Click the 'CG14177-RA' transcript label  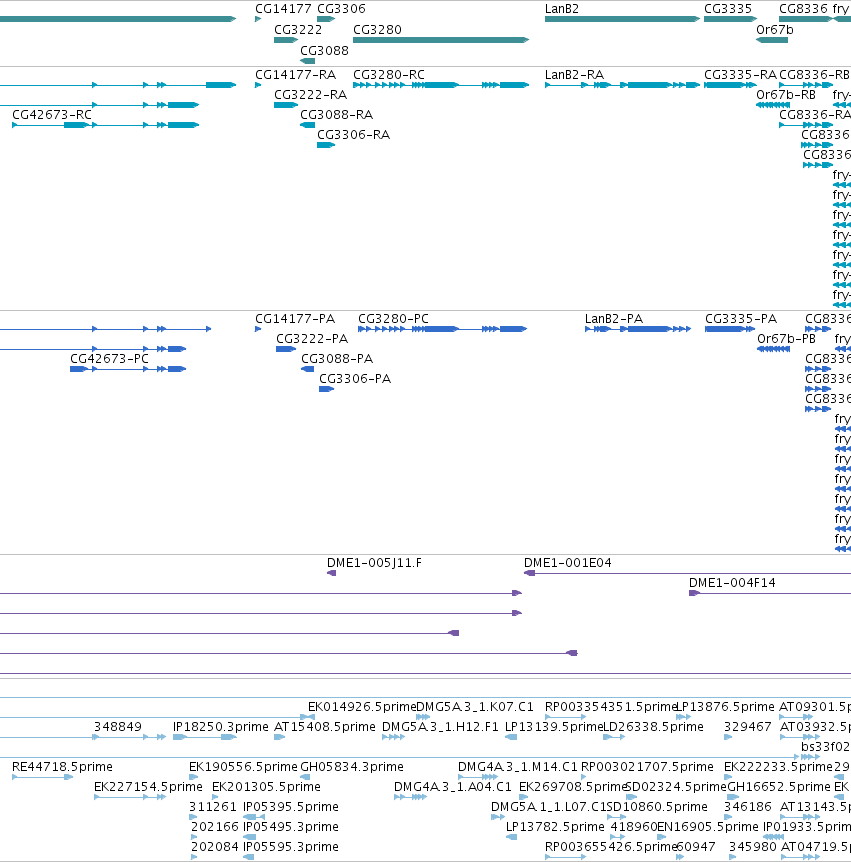click(x=295, y=74)
